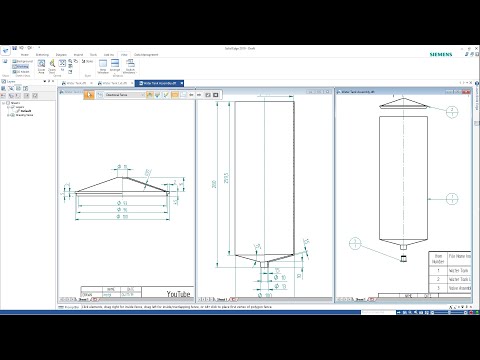Click the Save icon in quick access toolbar
The height and width of the screenshot is (360, 480).
click(x=15, y=48)
